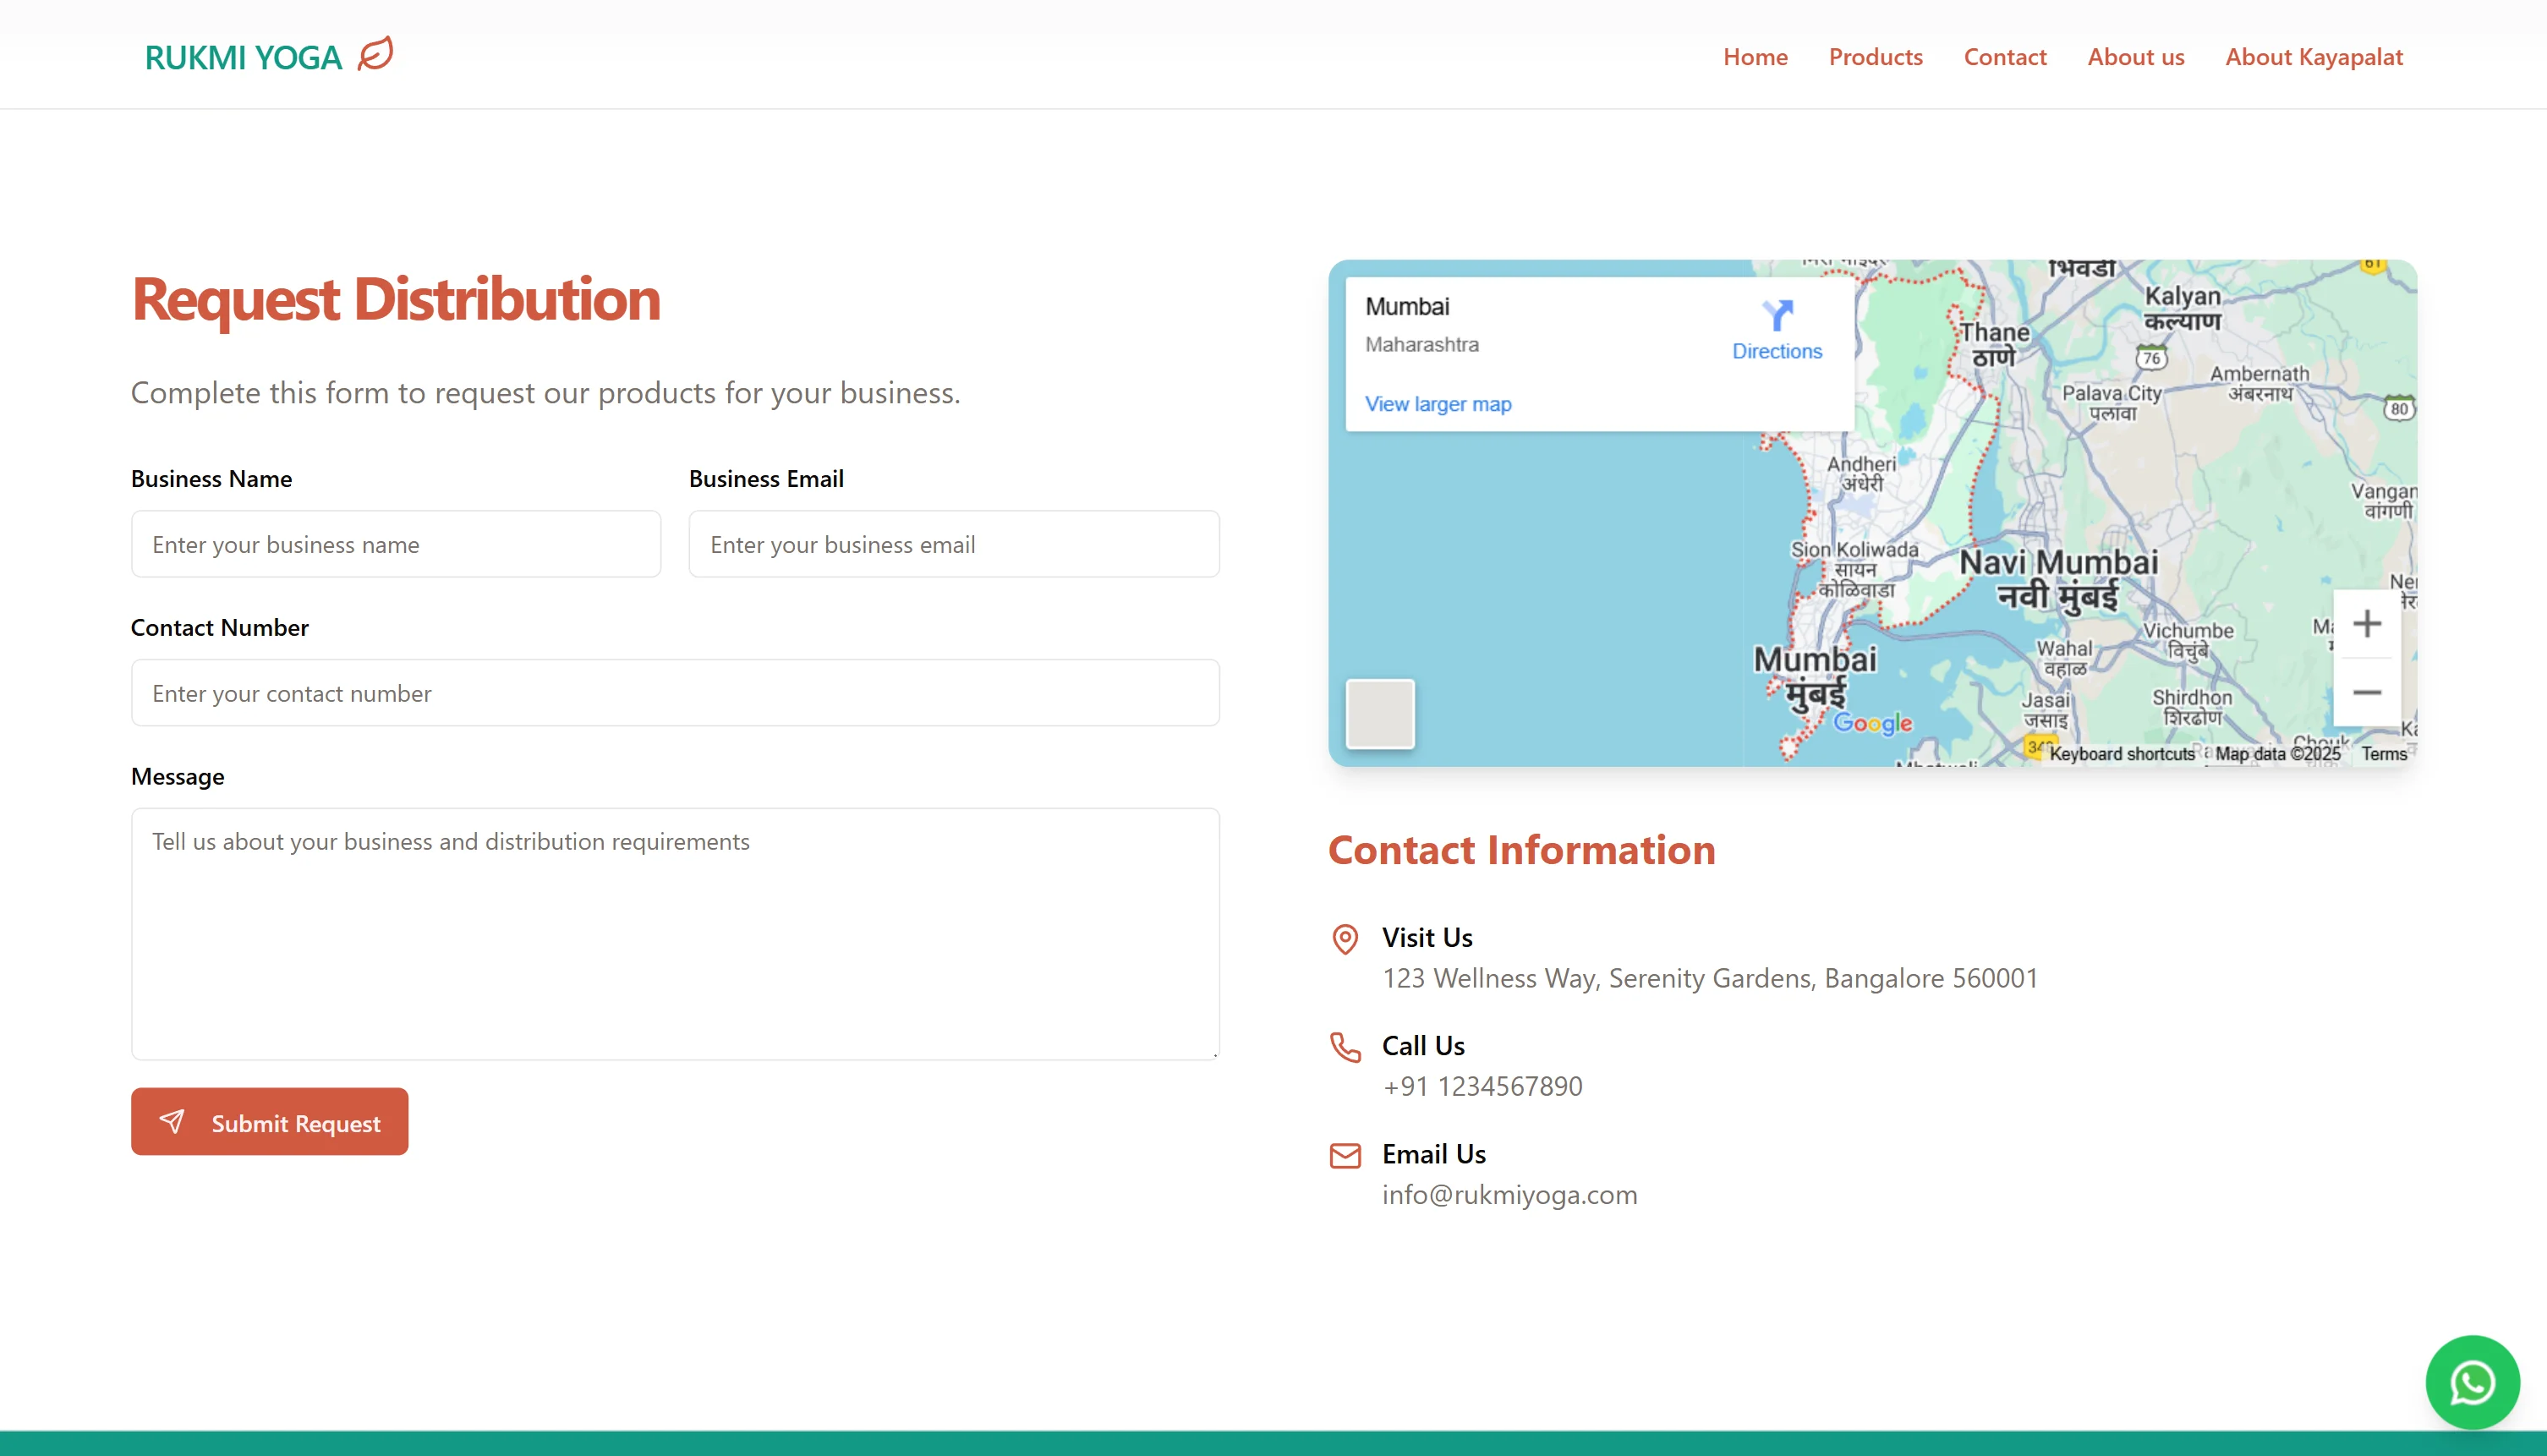Click the Business Email label
2547x1456 pixels.
click(x=766, y=479)
